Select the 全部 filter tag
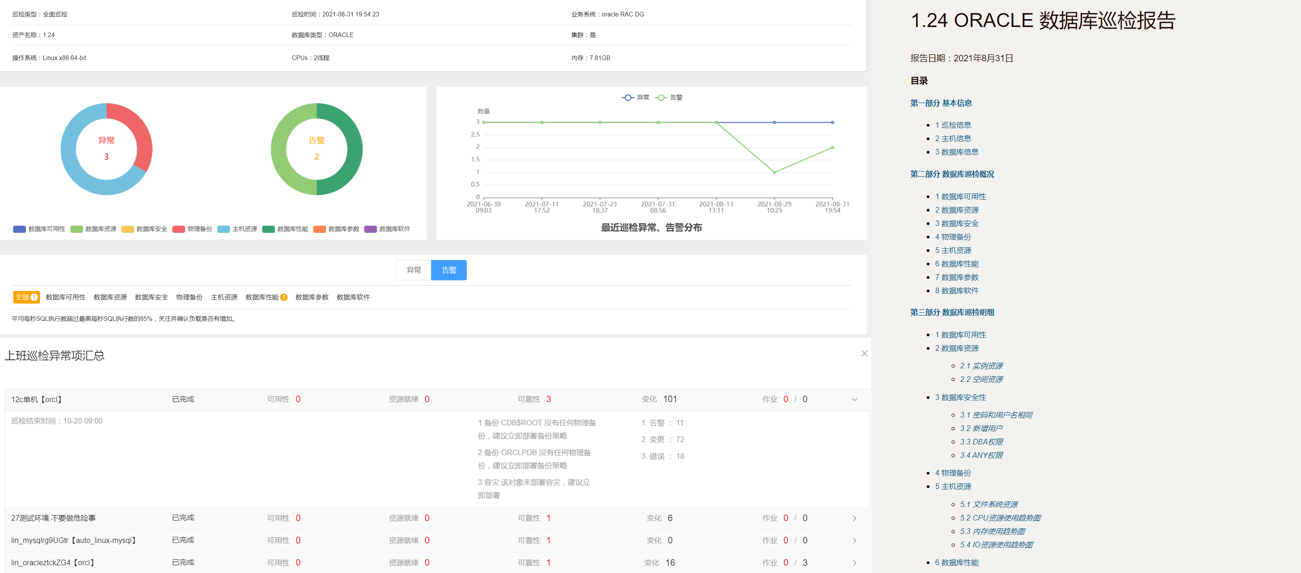 (26, 297)
